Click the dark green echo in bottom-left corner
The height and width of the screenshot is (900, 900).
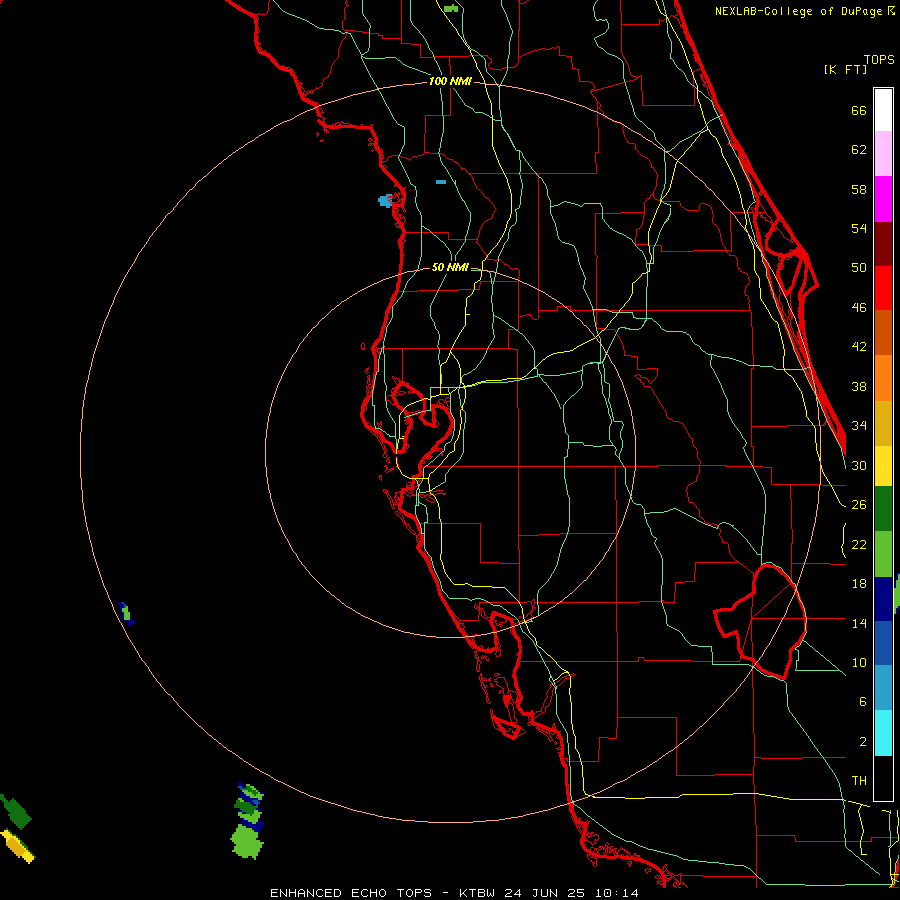pyautogui.click(x=15, y=811)
